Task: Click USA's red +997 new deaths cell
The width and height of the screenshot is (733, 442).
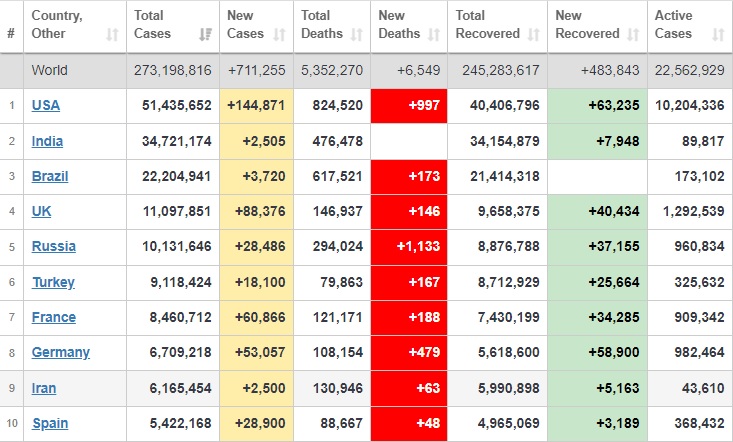Action: coord(409,106)
